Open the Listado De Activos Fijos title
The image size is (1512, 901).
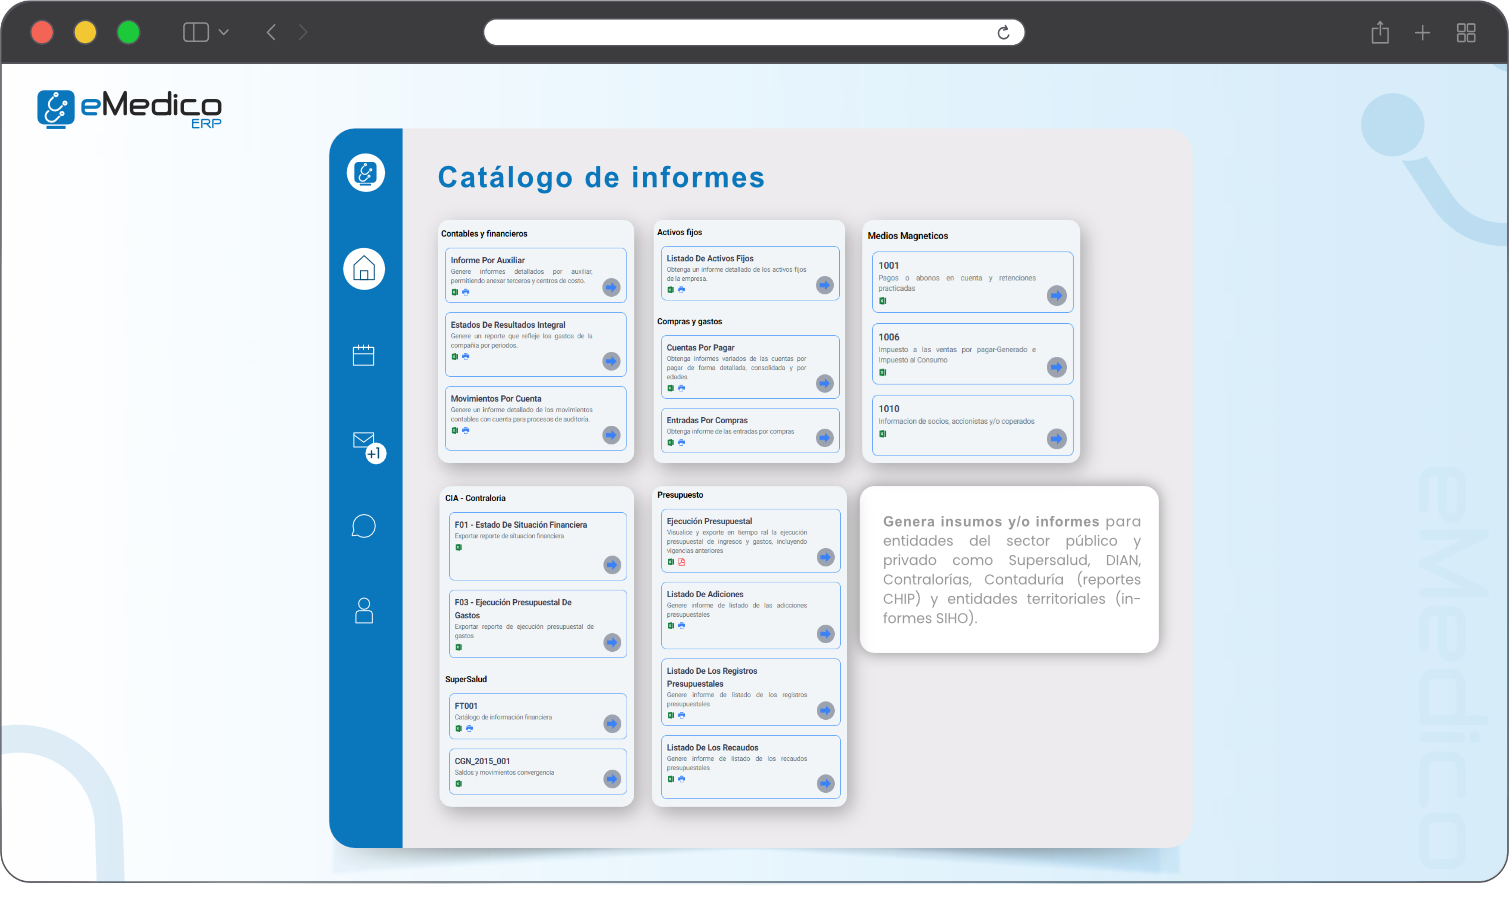710,258
